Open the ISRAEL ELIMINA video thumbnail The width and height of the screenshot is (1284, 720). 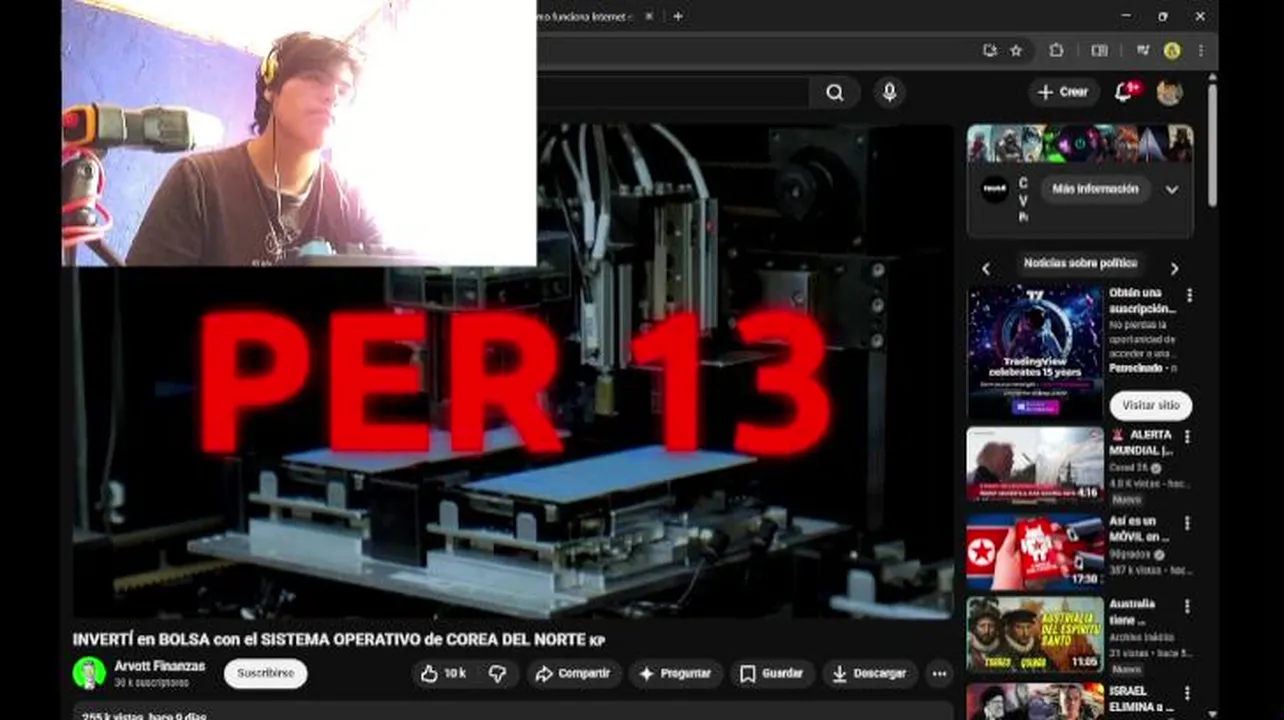click(1035, 701)
